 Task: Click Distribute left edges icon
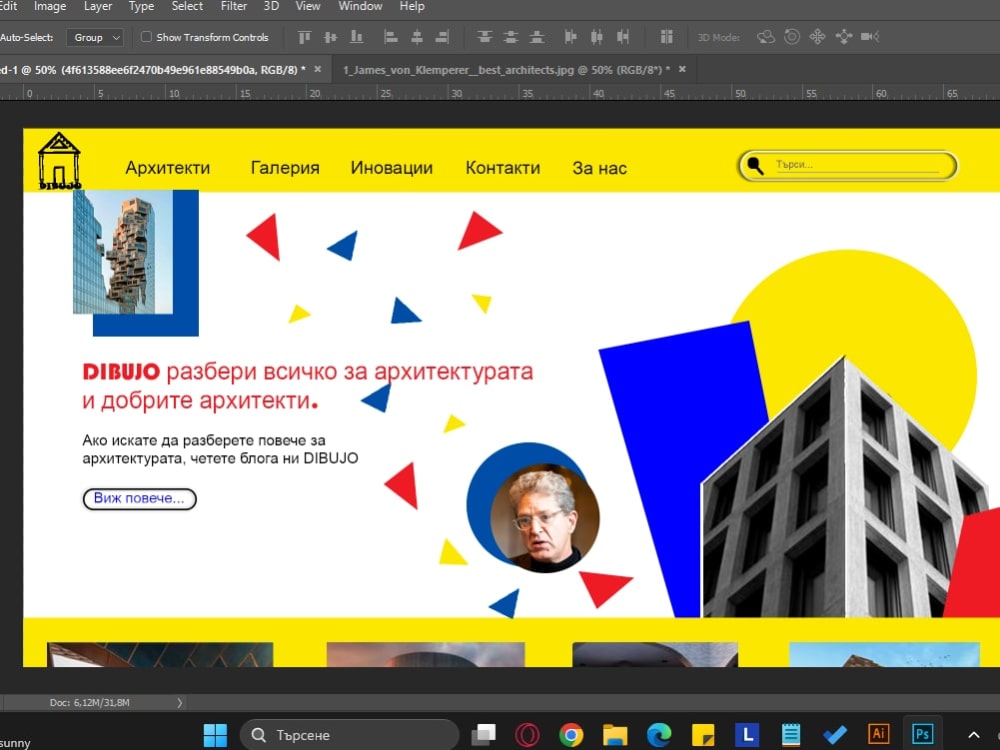[x=570, y=37]
